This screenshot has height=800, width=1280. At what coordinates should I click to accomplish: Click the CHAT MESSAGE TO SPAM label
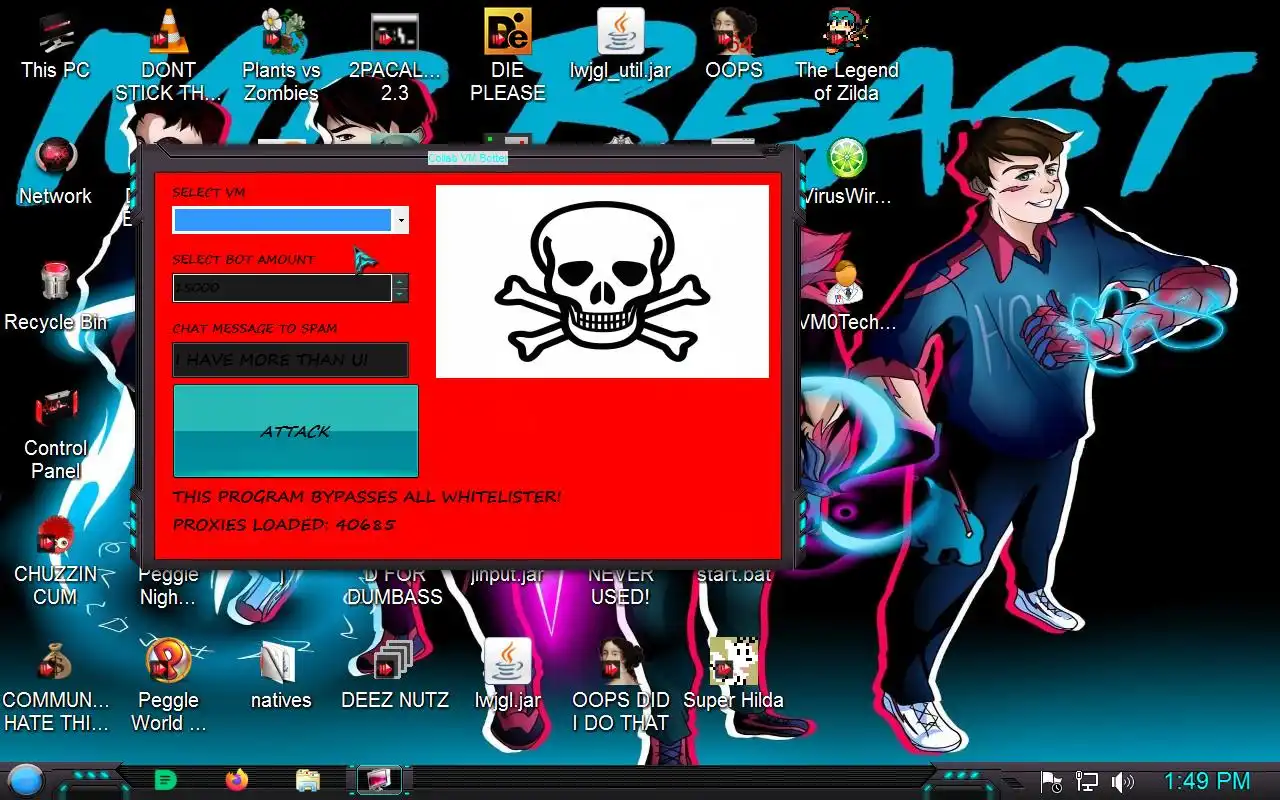tap(254, 328)
